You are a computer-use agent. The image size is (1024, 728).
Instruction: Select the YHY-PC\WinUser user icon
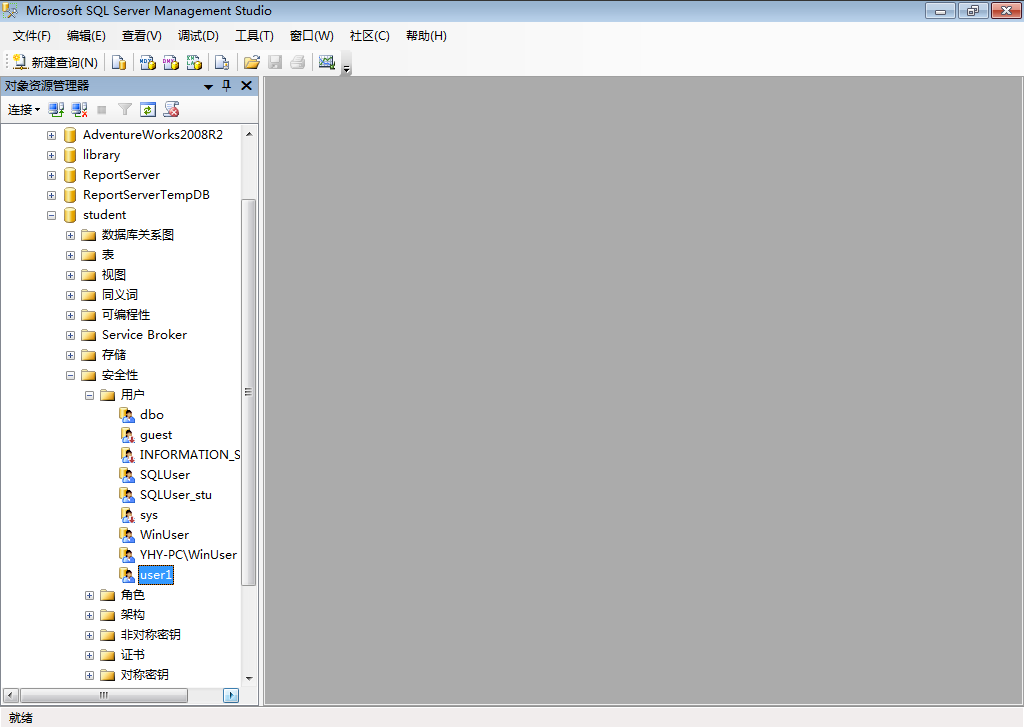tap(127, 555)
